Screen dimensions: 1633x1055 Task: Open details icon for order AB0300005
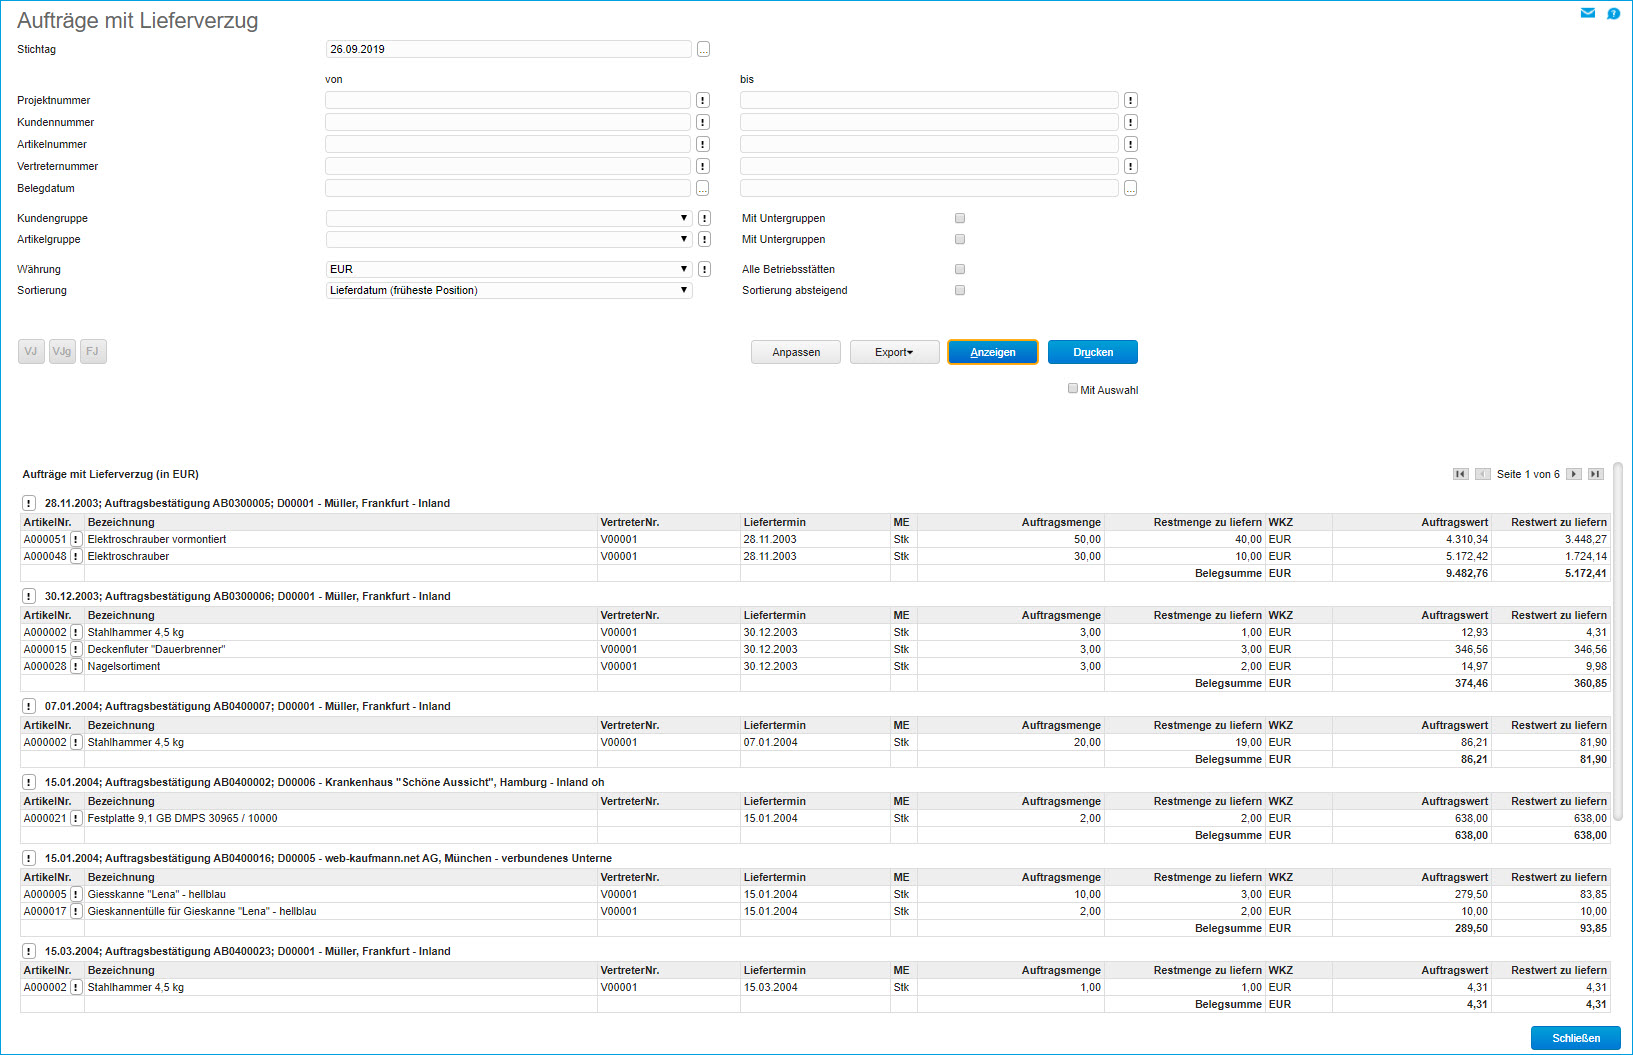29,503
